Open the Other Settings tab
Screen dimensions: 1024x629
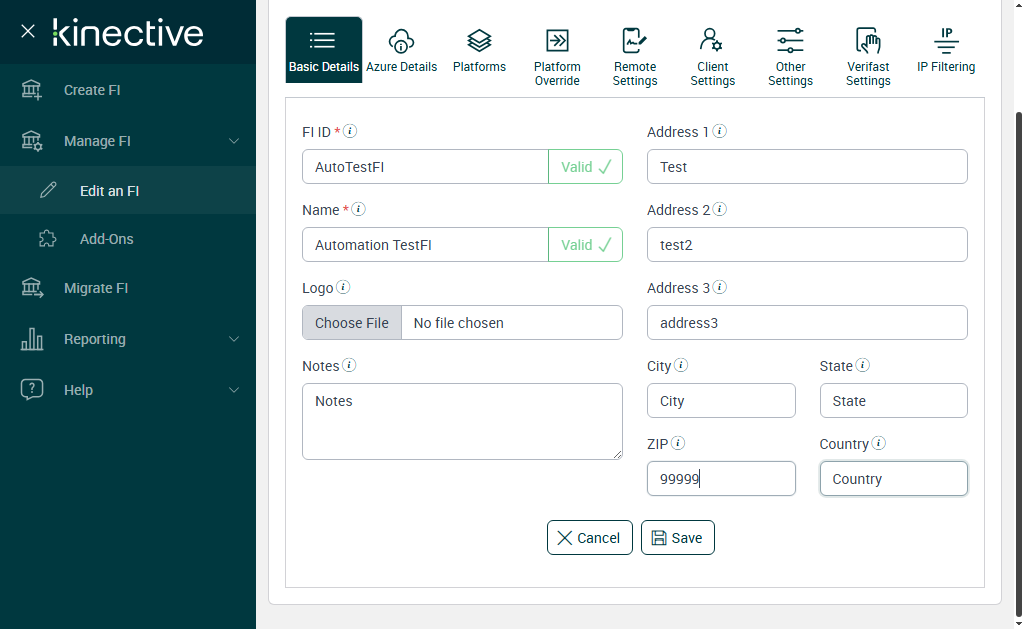(790, 57)
